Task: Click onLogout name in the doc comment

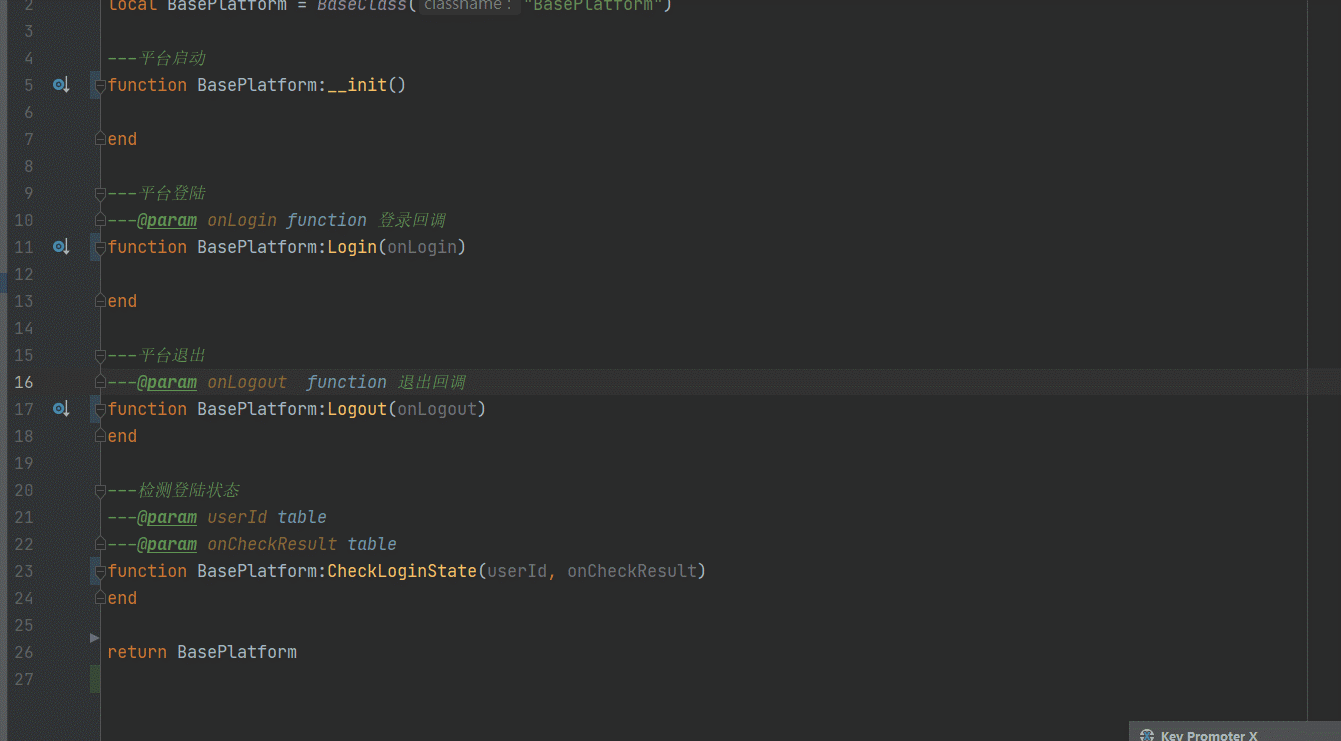Action: pos(247,382)
